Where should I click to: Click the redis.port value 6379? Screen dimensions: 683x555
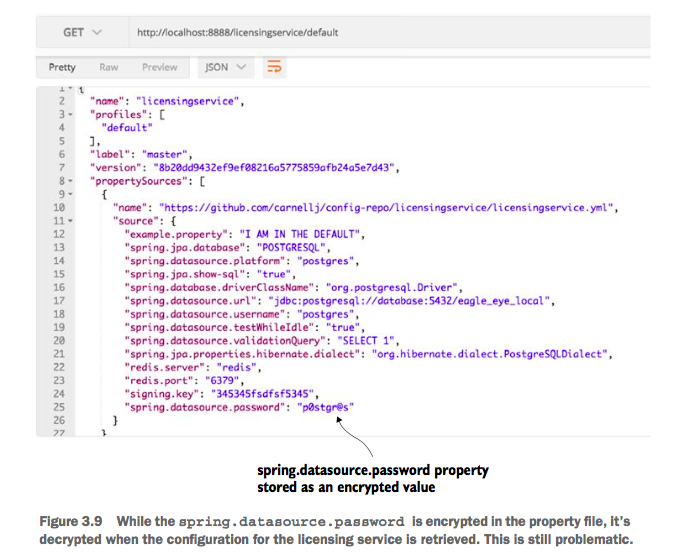pyautogui.click(x=225, y=381)
